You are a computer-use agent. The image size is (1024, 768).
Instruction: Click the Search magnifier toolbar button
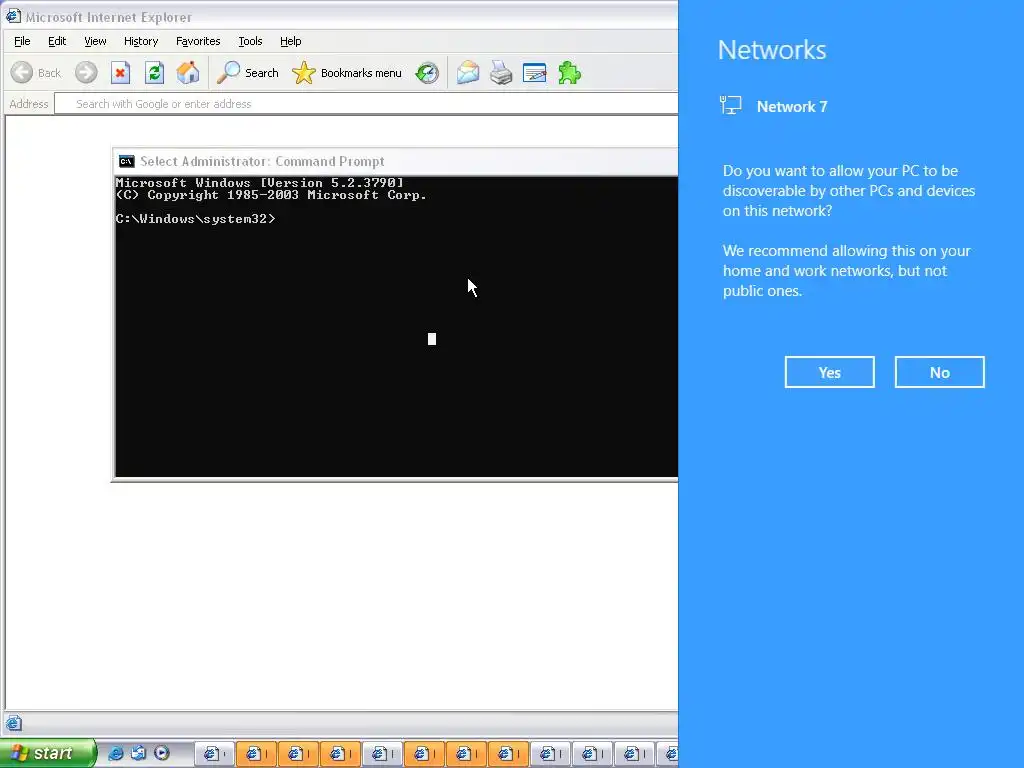click(248, 73)
